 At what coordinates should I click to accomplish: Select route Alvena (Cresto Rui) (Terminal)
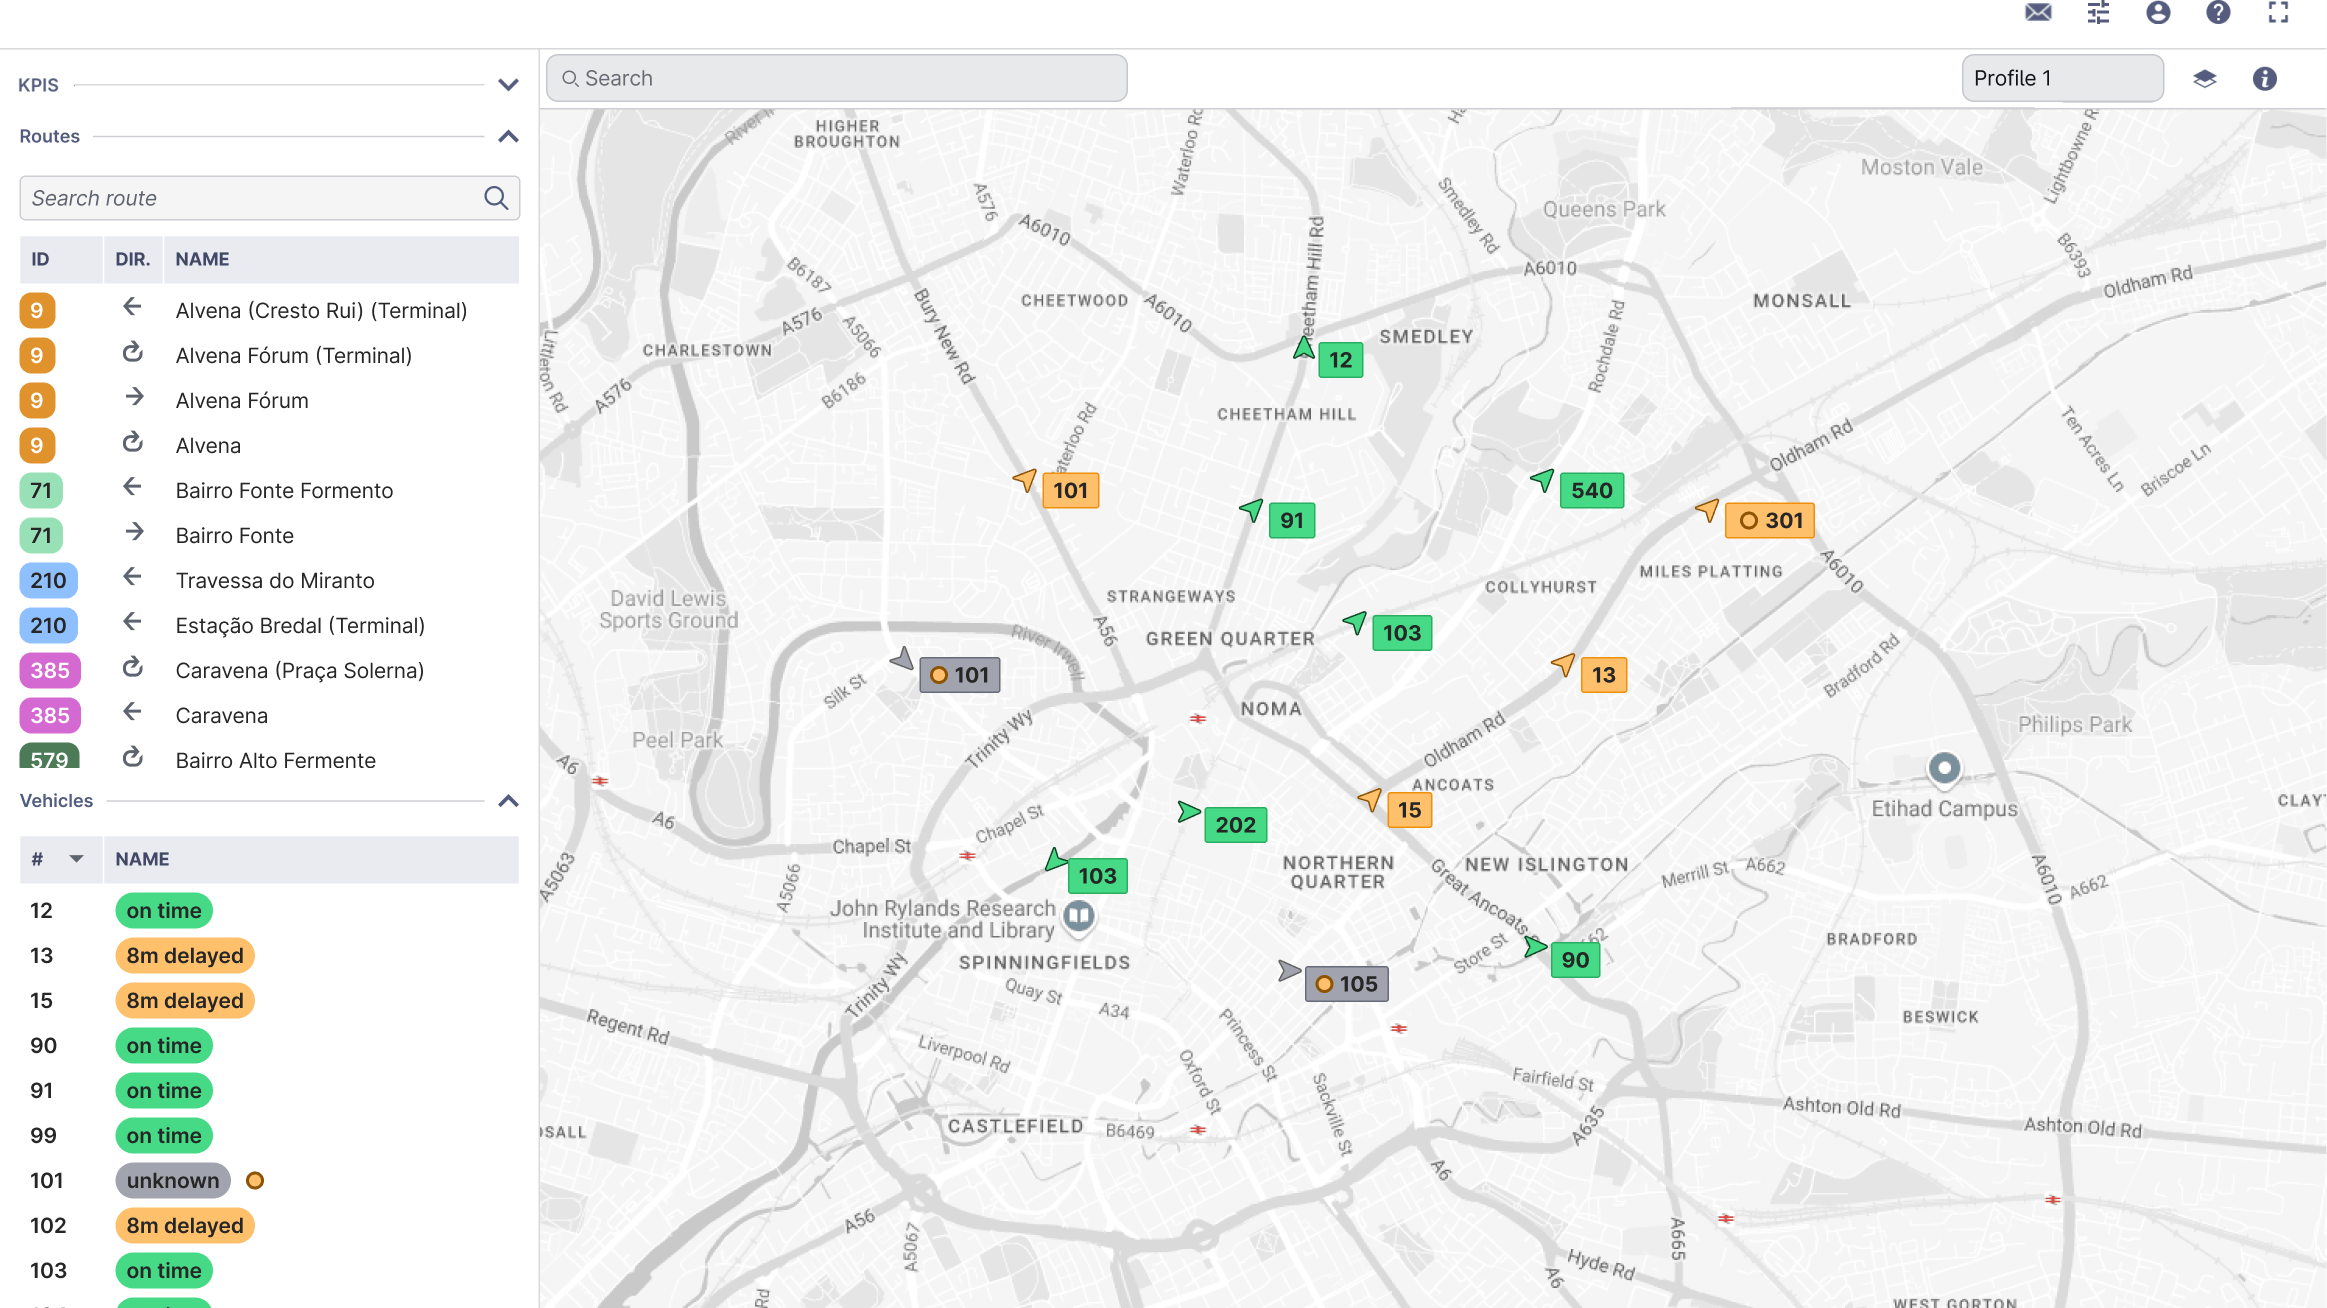pos(269,310)
